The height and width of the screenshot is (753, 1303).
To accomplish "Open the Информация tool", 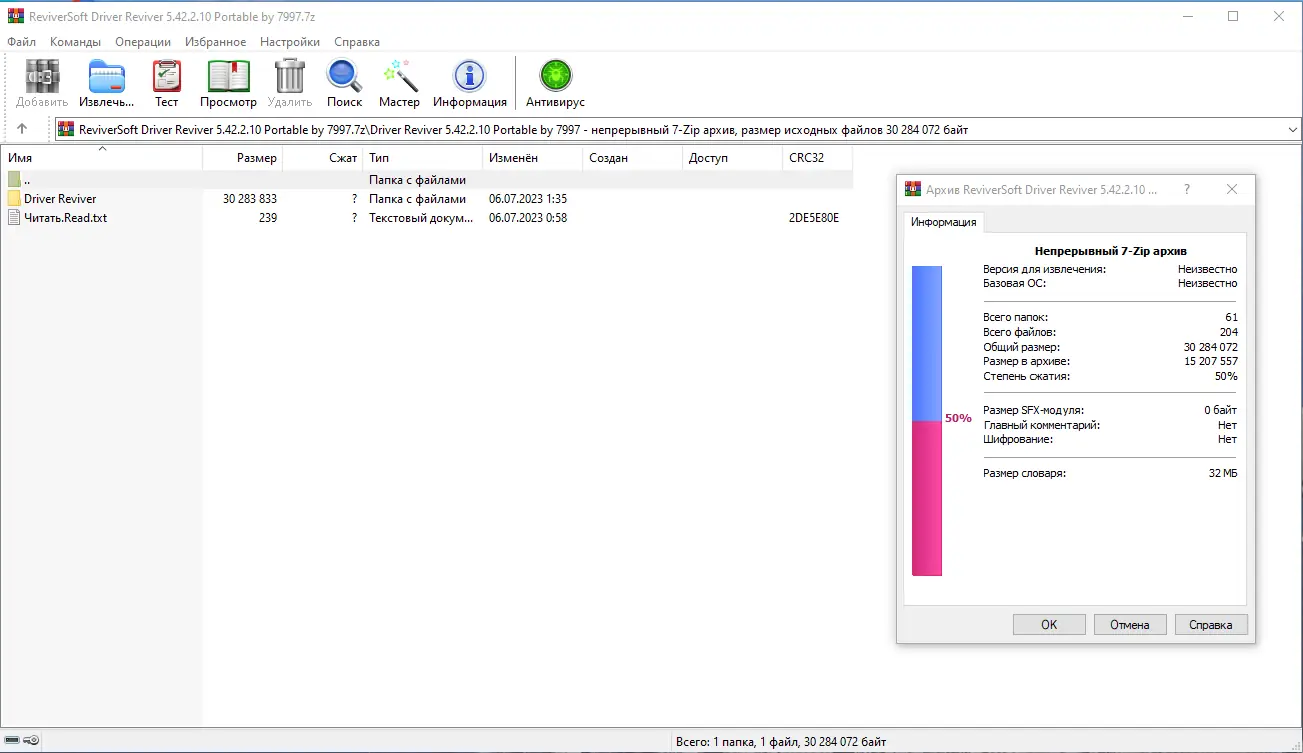I will (x=470, y=82).
